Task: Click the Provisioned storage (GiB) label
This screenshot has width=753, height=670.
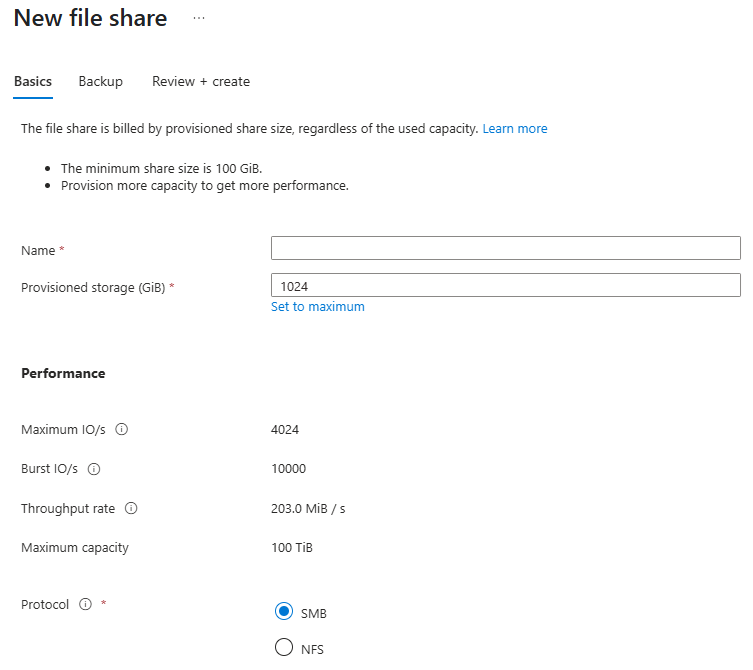Action: click(x=93, y=288)
